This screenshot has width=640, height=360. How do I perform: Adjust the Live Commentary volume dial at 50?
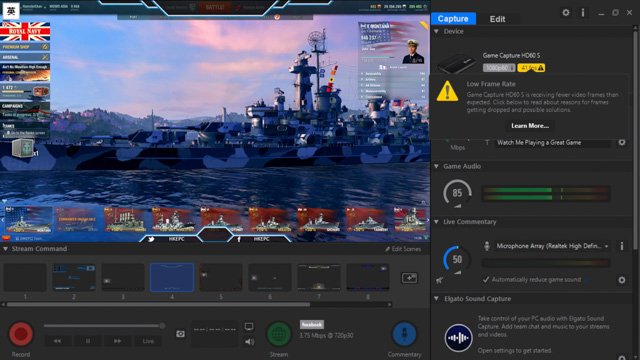point(457,260)
